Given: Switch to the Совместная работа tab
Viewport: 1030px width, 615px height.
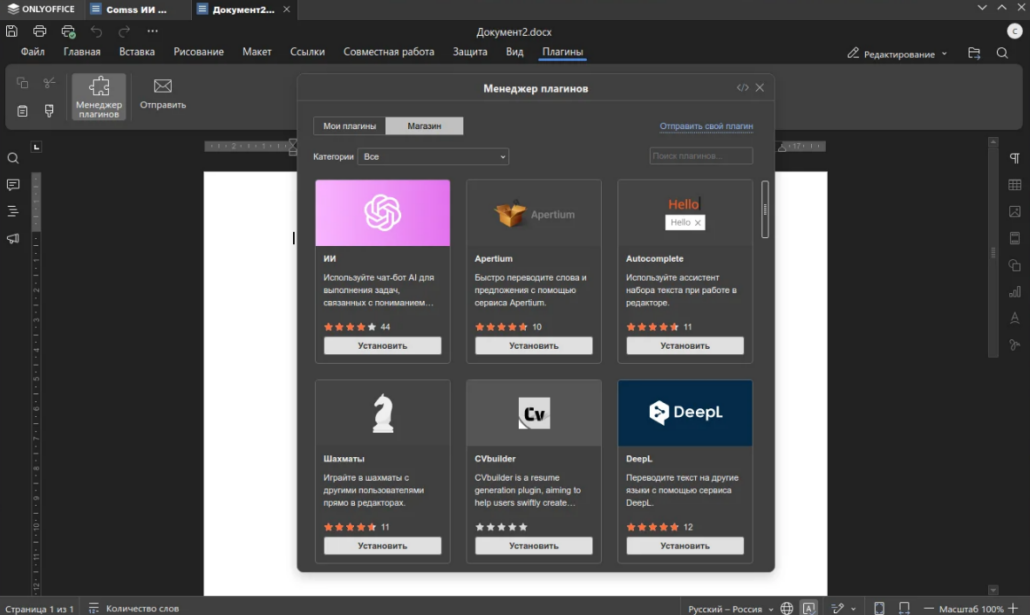Looking at the screenshot, I should coord(388,52).
